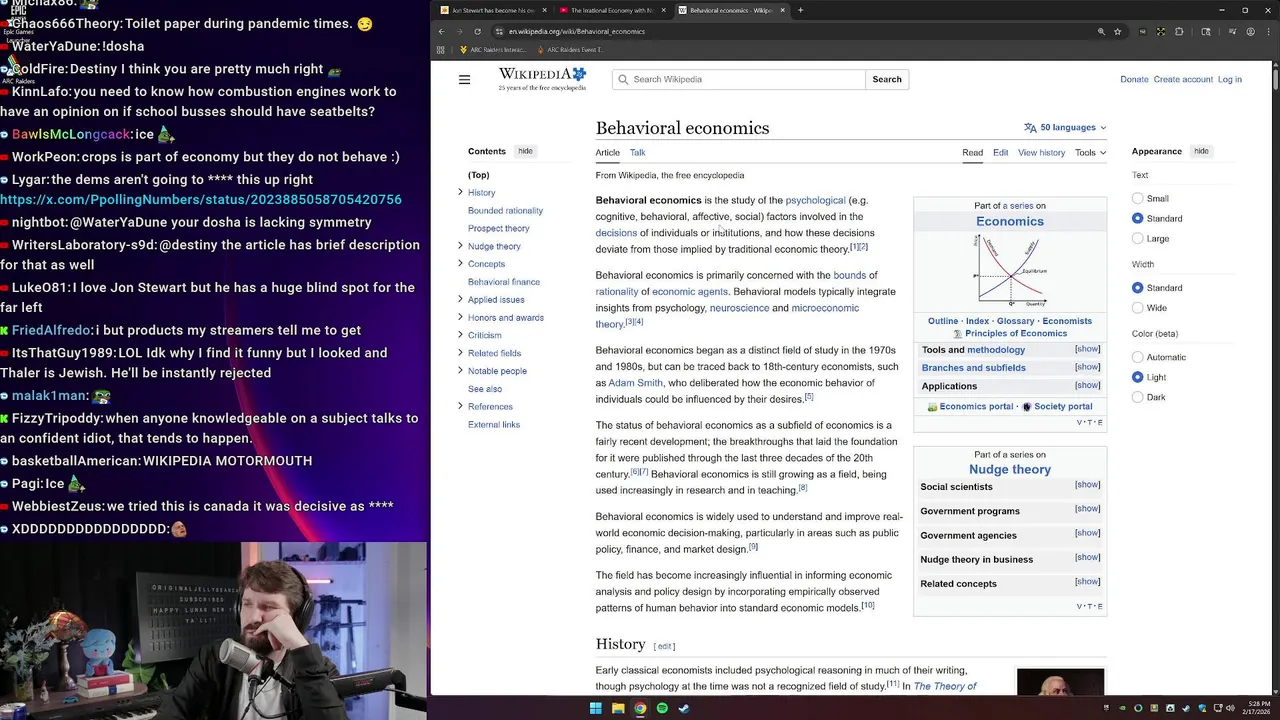Expand Concepts subsection in Contents
Screen dimensions: 1280x720
pyautogui.click(x=460, y=264)
